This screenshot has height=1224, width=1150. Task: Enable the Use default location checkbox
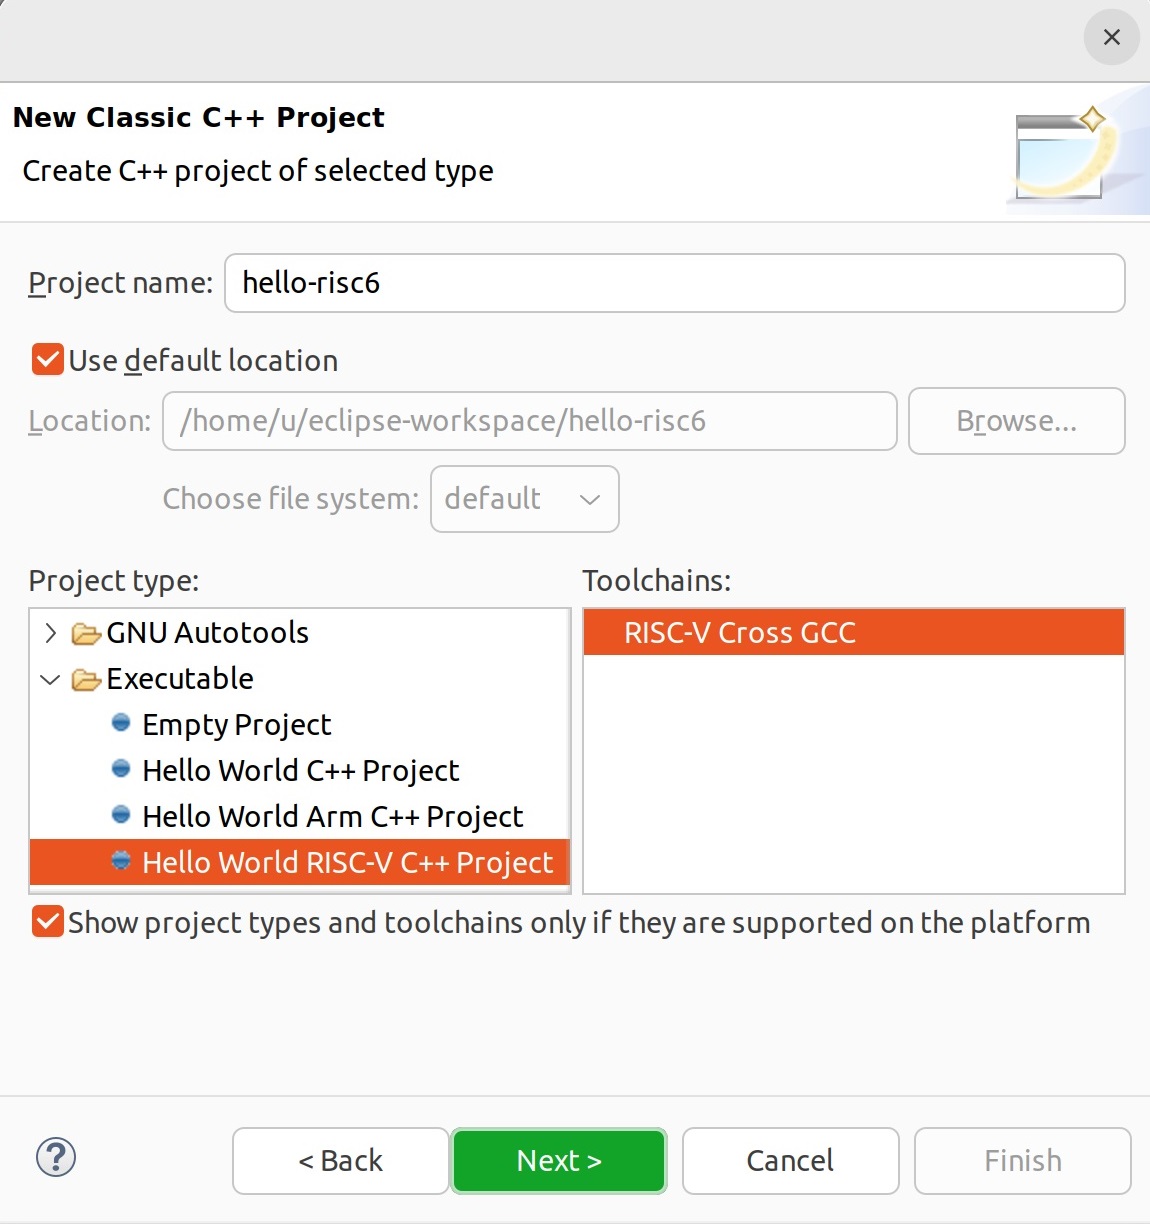click(x=47, y=359)
